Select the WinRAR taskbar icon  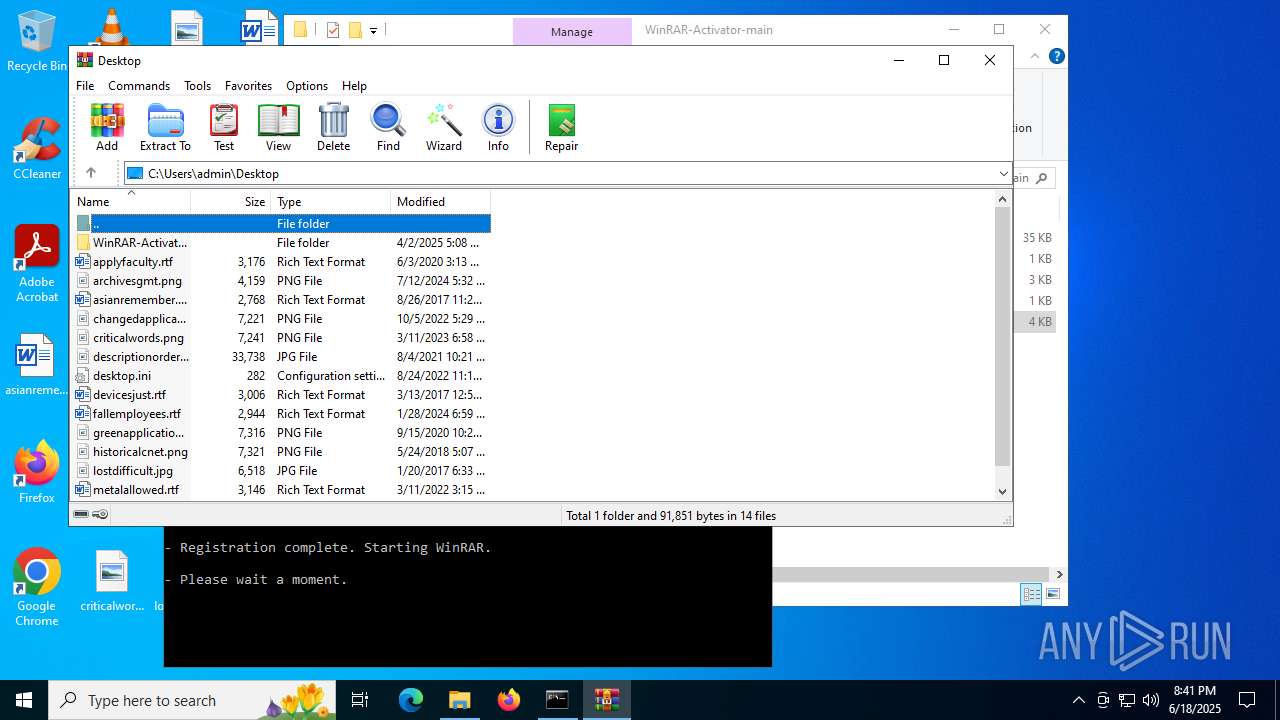606,700
